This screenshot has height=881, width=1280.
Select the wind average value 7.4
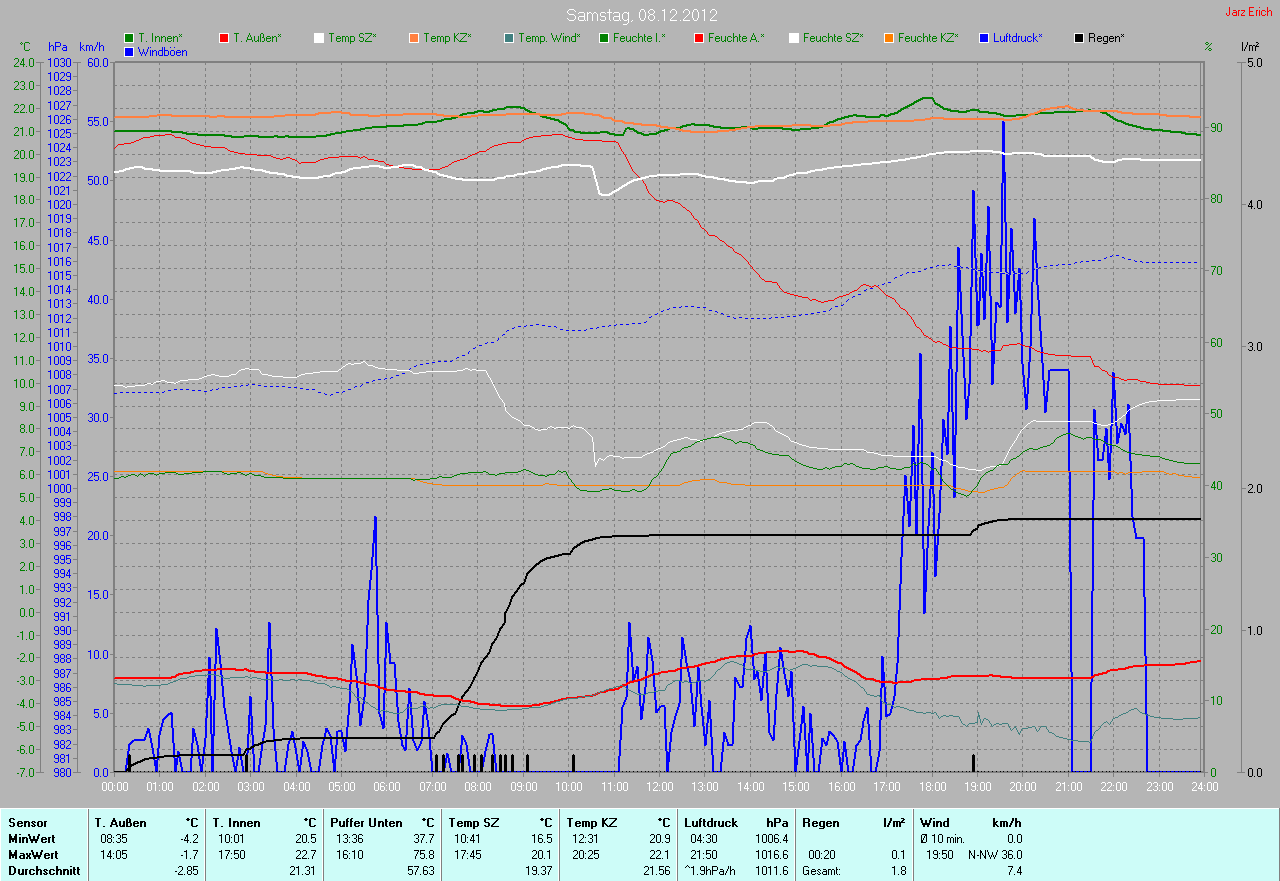pyautogui.click(x=1014, y=871)
